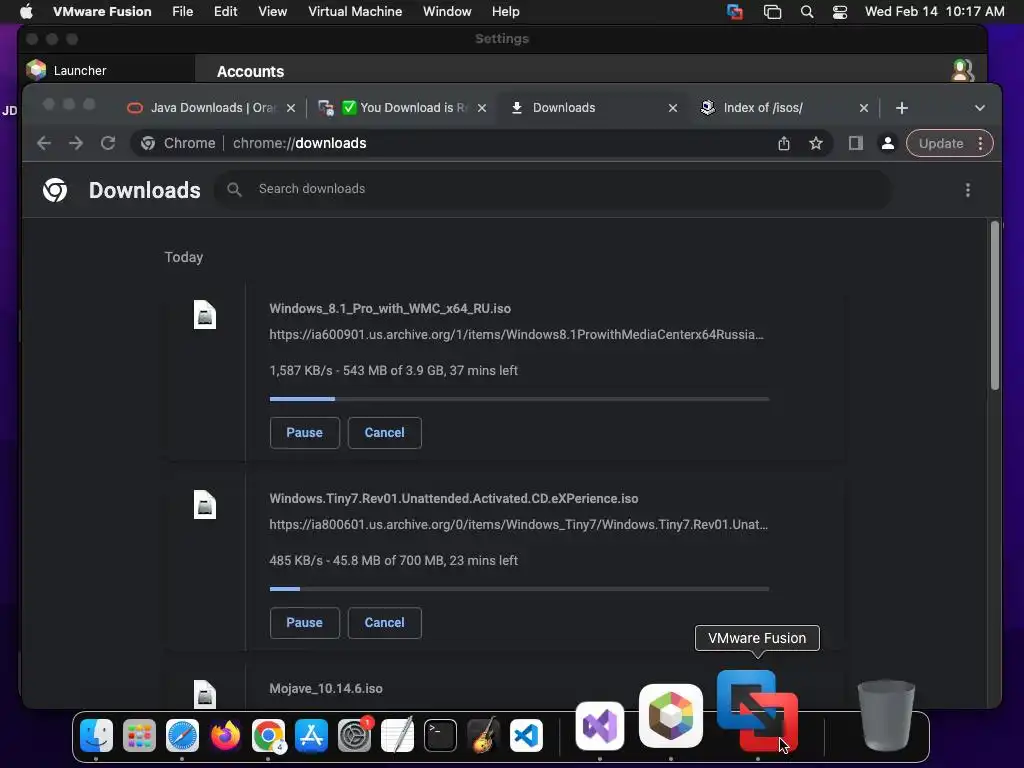Pause the Windows.Tiny7 ISO download

(304, 622)
